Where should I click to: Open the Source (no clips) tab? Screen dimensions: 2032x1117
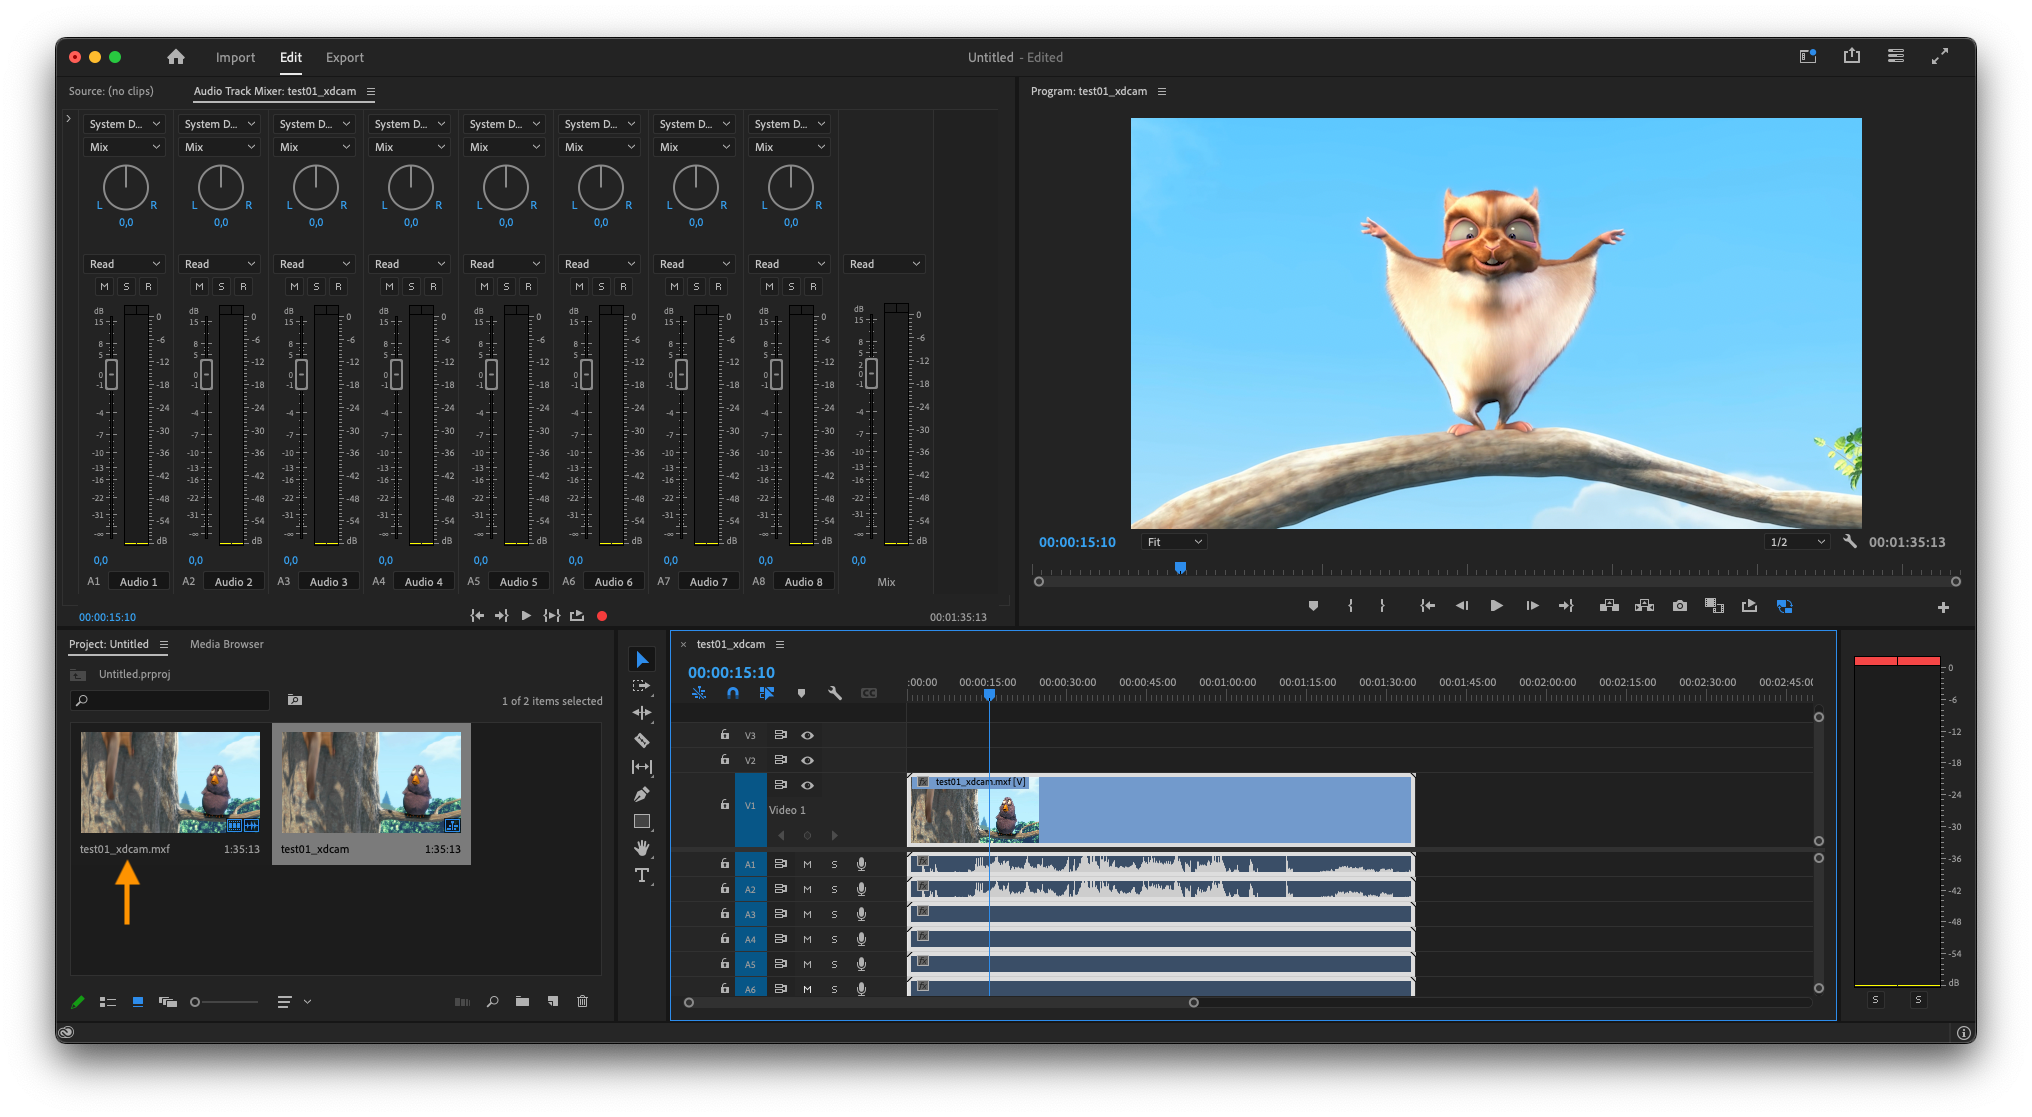[111, 91]
